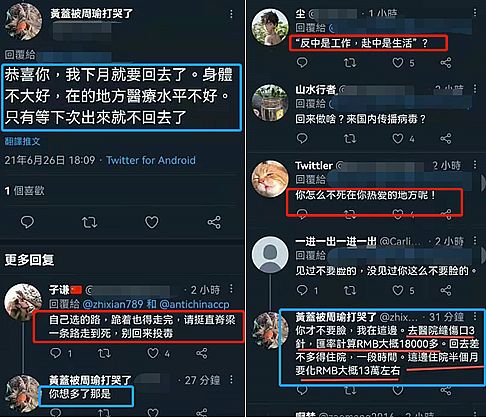The height and width of the screenshot is (418, 486).
Task: Open 山水行者's profile avatar
Action: point(270,103)
